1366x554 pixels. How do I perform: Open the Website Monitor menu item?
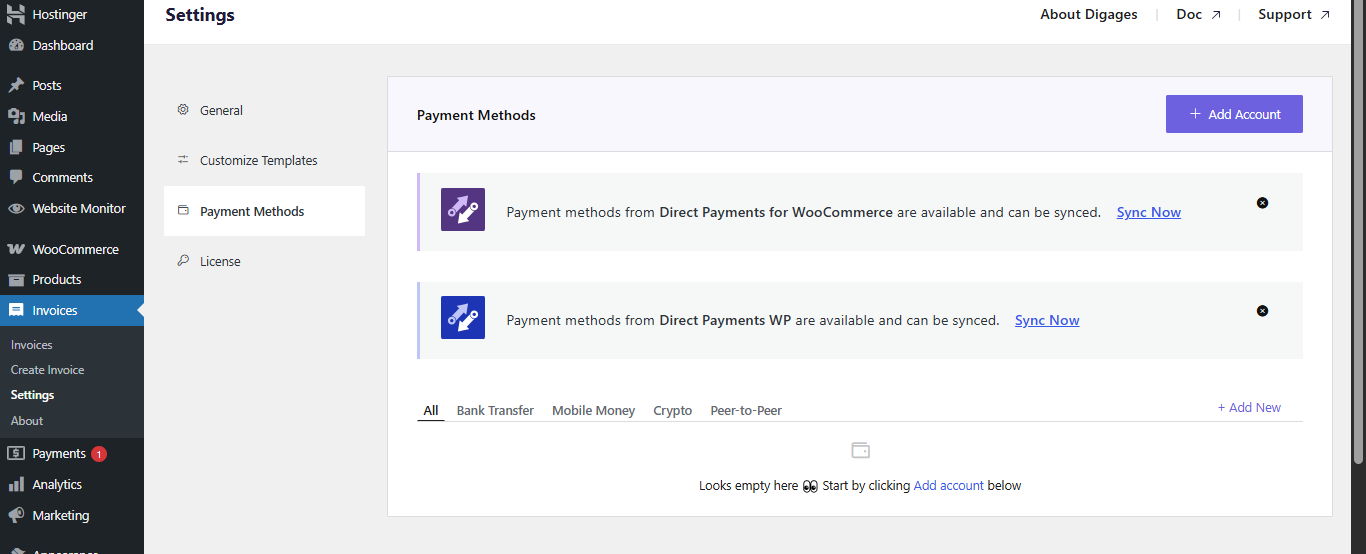[72, 208]
